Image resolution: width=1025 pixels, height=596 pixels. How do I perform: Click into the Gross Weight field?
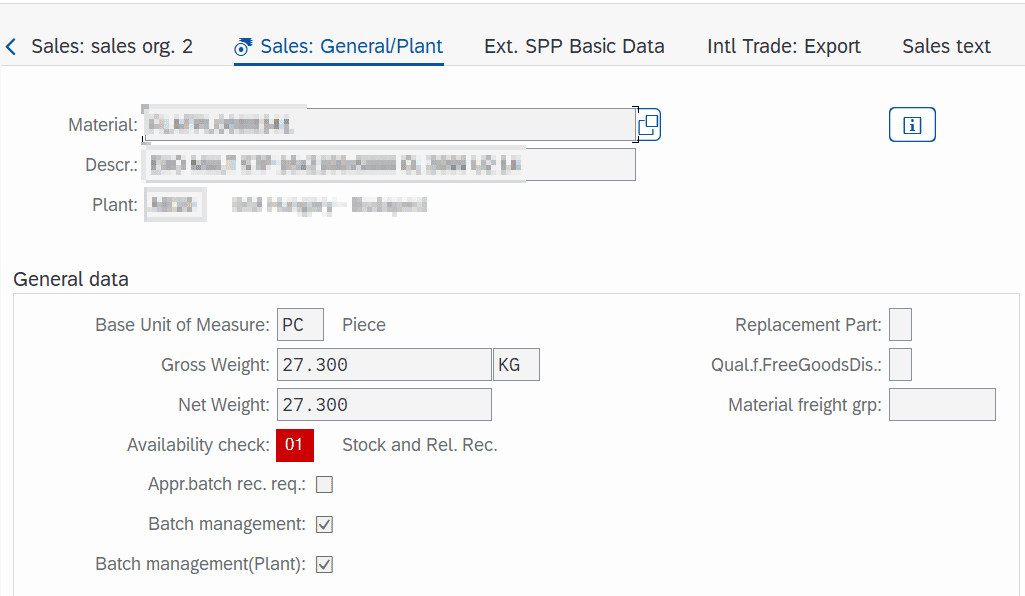[384, 365]
